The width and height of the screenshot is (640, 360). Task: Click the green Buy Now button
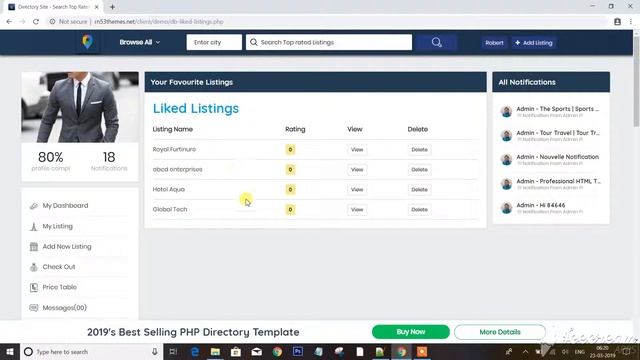(411, 332)
